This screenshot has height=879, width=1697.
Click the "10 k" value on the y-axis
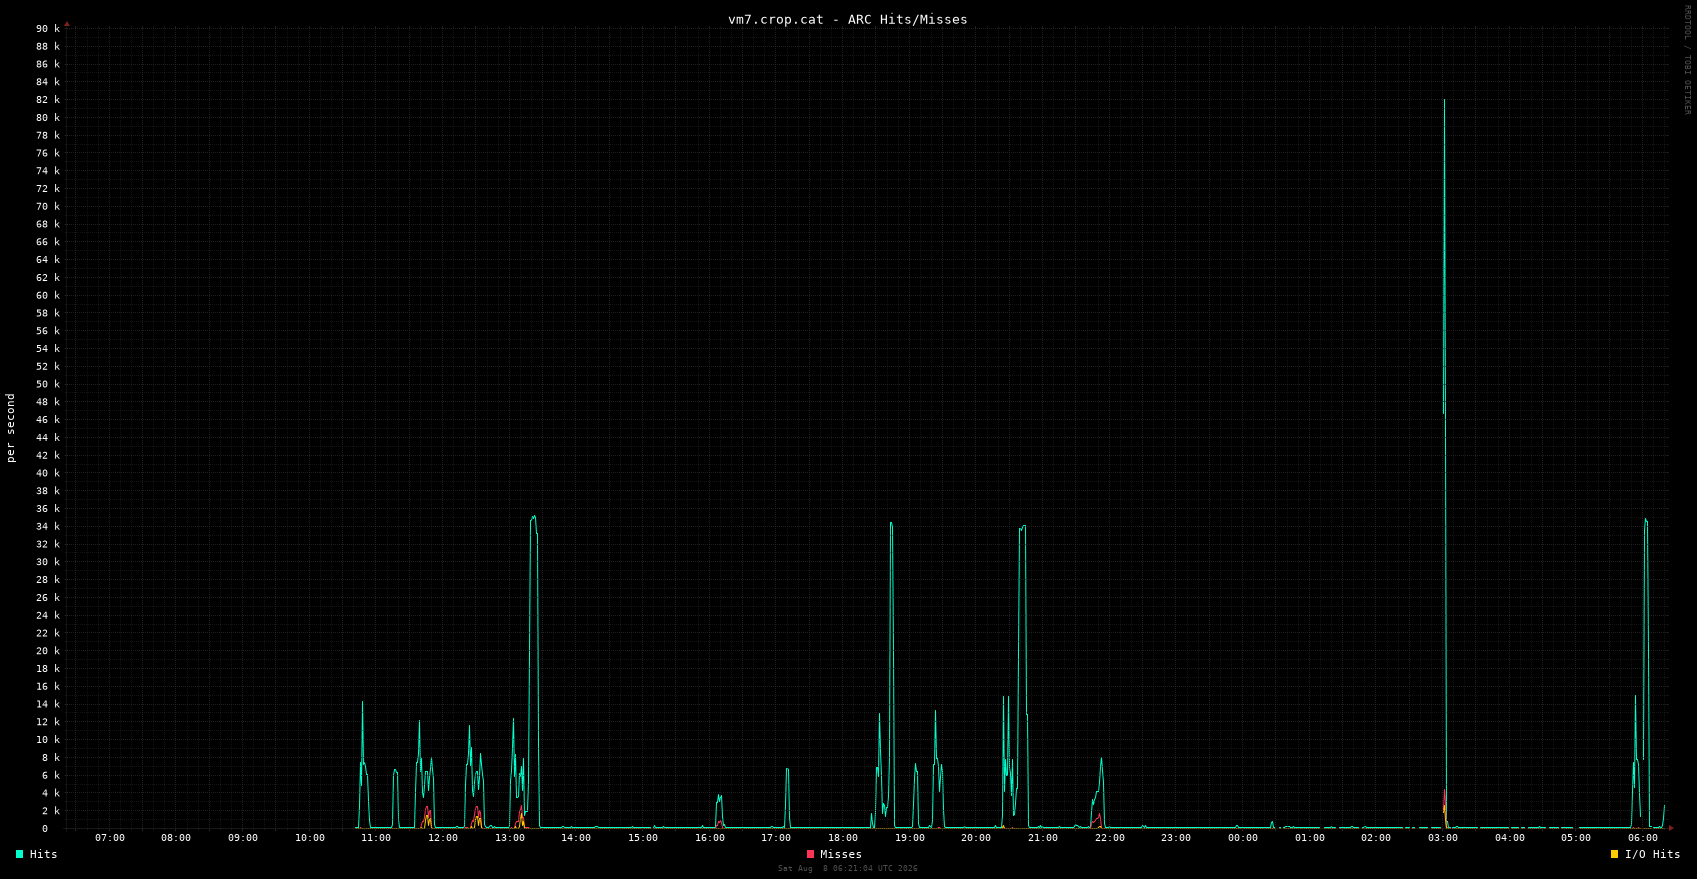[48, 740]
